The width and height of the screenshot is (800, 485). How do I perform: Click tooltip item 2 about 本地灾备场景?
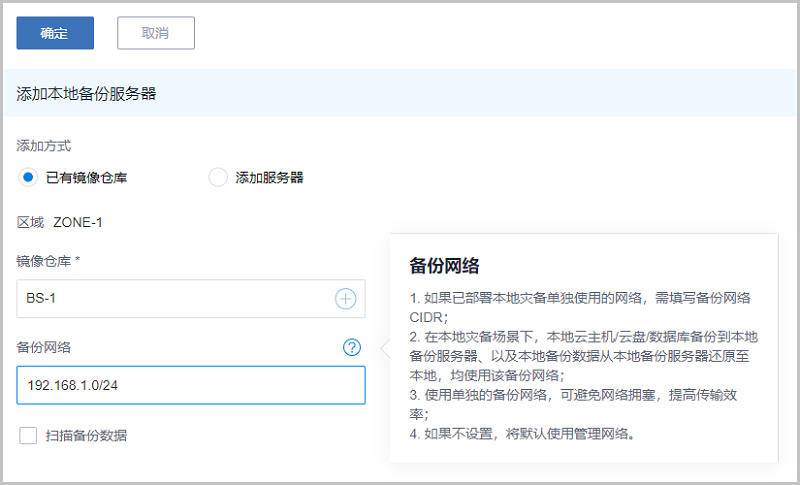click(580, 355)
